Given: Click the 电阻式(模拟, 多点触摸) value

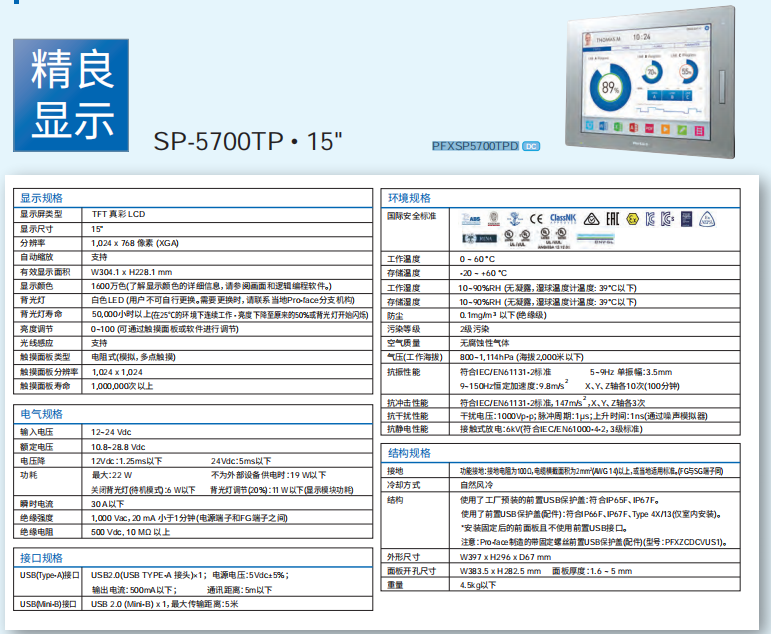Looking at the screenshot, I should click(133, 357).
